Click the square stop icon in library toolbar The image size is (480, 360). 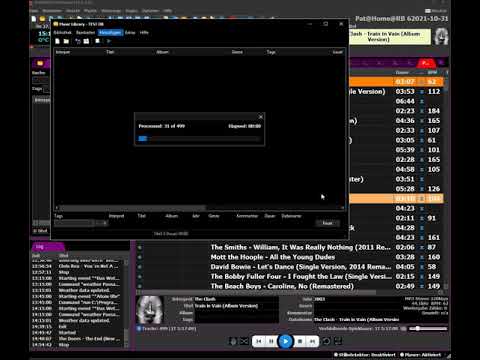tap(97, 41)
